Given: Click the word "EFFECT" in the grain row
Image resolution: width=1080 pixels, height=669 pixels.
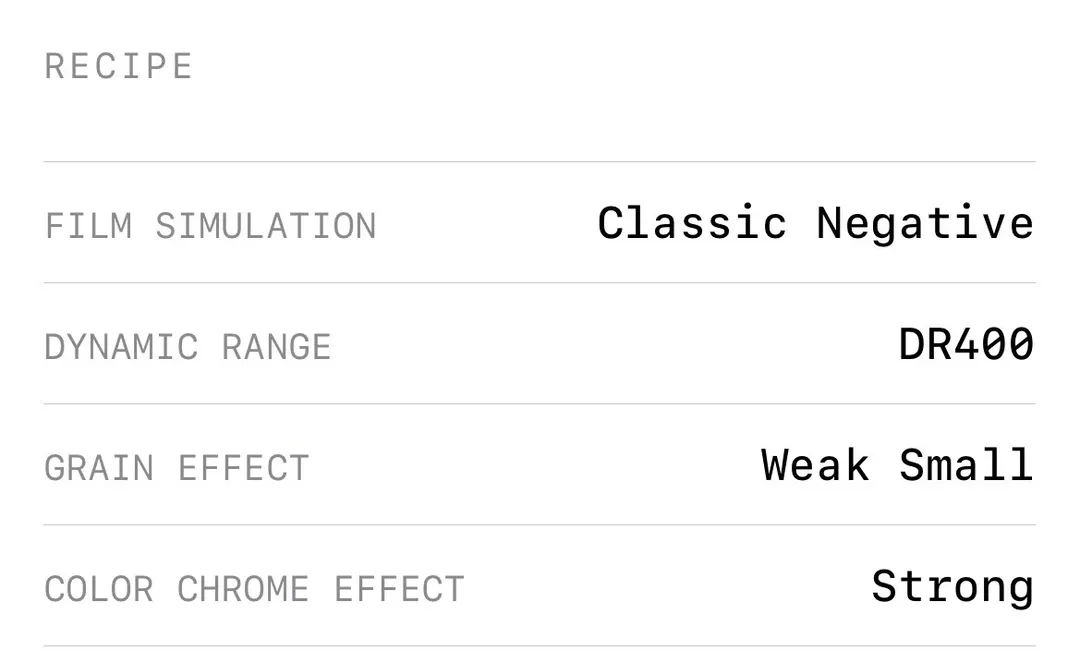Looking at the screenshot, I should tap(244, 468).
